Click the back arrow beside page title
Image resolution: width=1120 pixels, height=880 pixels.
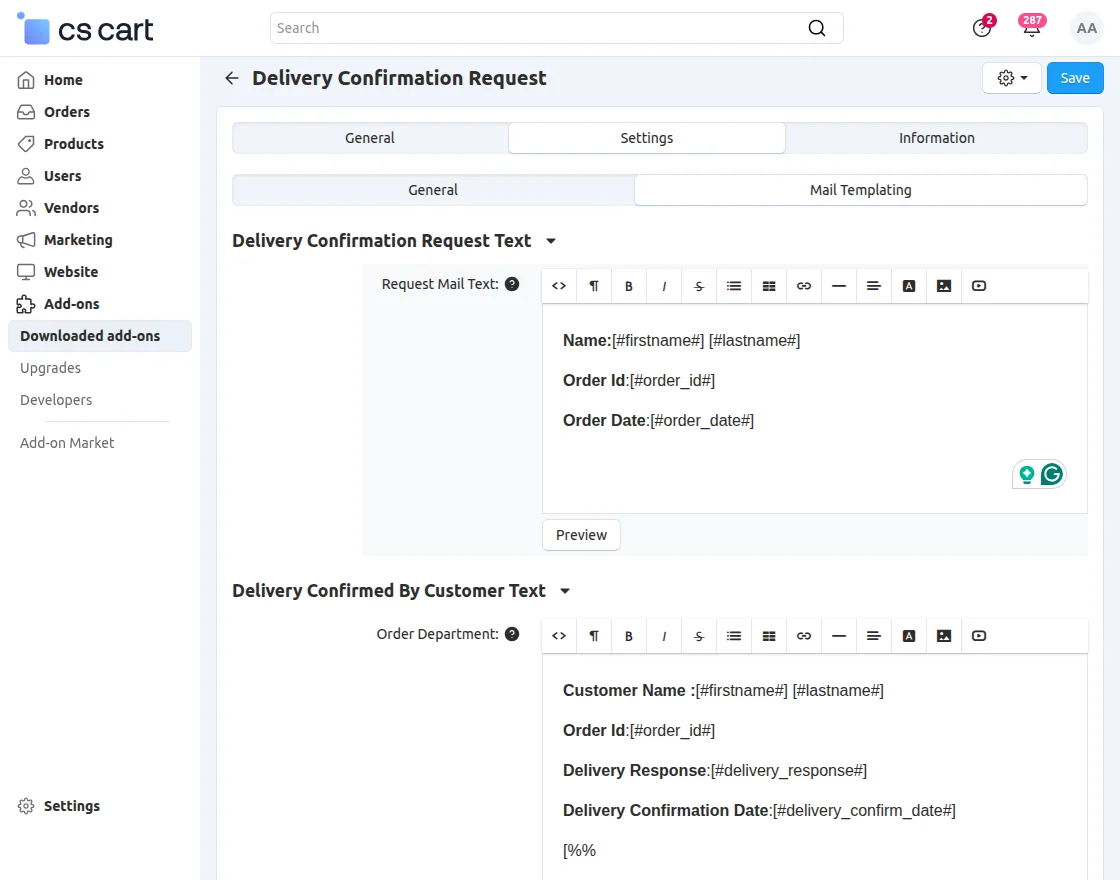coord(232,78)
